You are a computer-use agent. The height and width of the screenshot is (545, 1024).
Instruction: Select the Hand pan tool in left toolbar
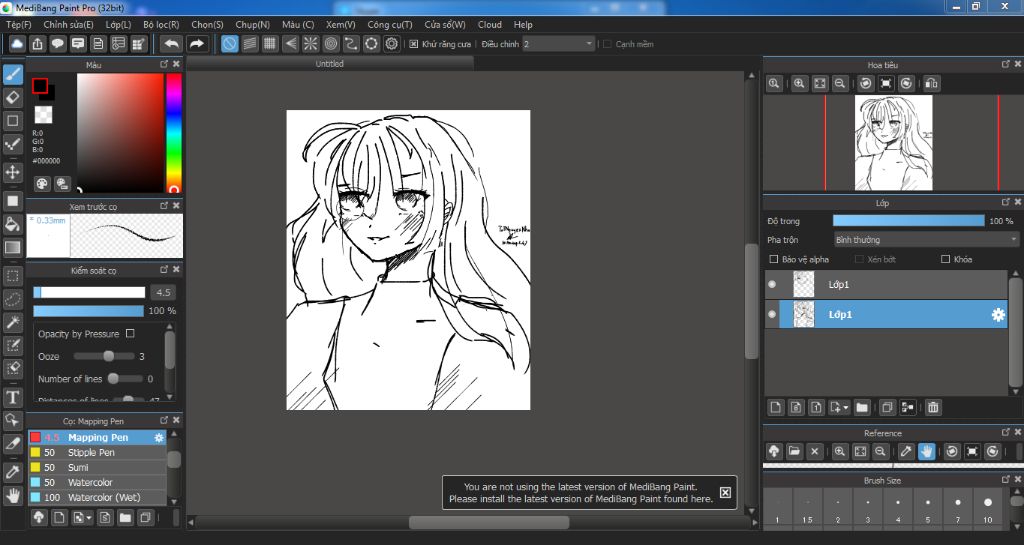click(12, 495)
